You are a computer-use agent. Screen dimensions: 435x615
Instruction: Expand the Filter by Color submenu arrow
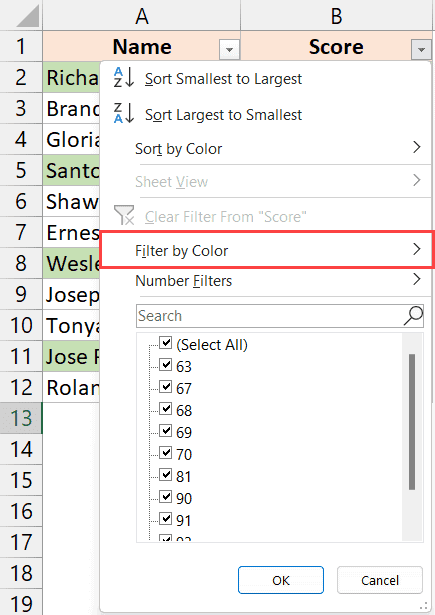(x=417, y=249)
